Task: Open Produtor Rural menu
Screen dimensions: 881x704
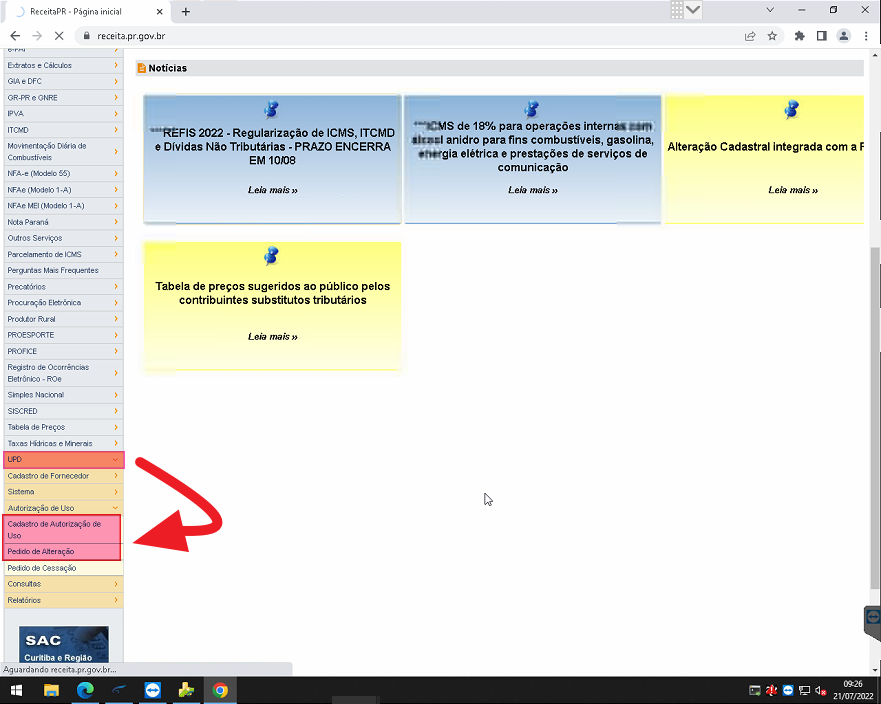Action: [63, 319]
